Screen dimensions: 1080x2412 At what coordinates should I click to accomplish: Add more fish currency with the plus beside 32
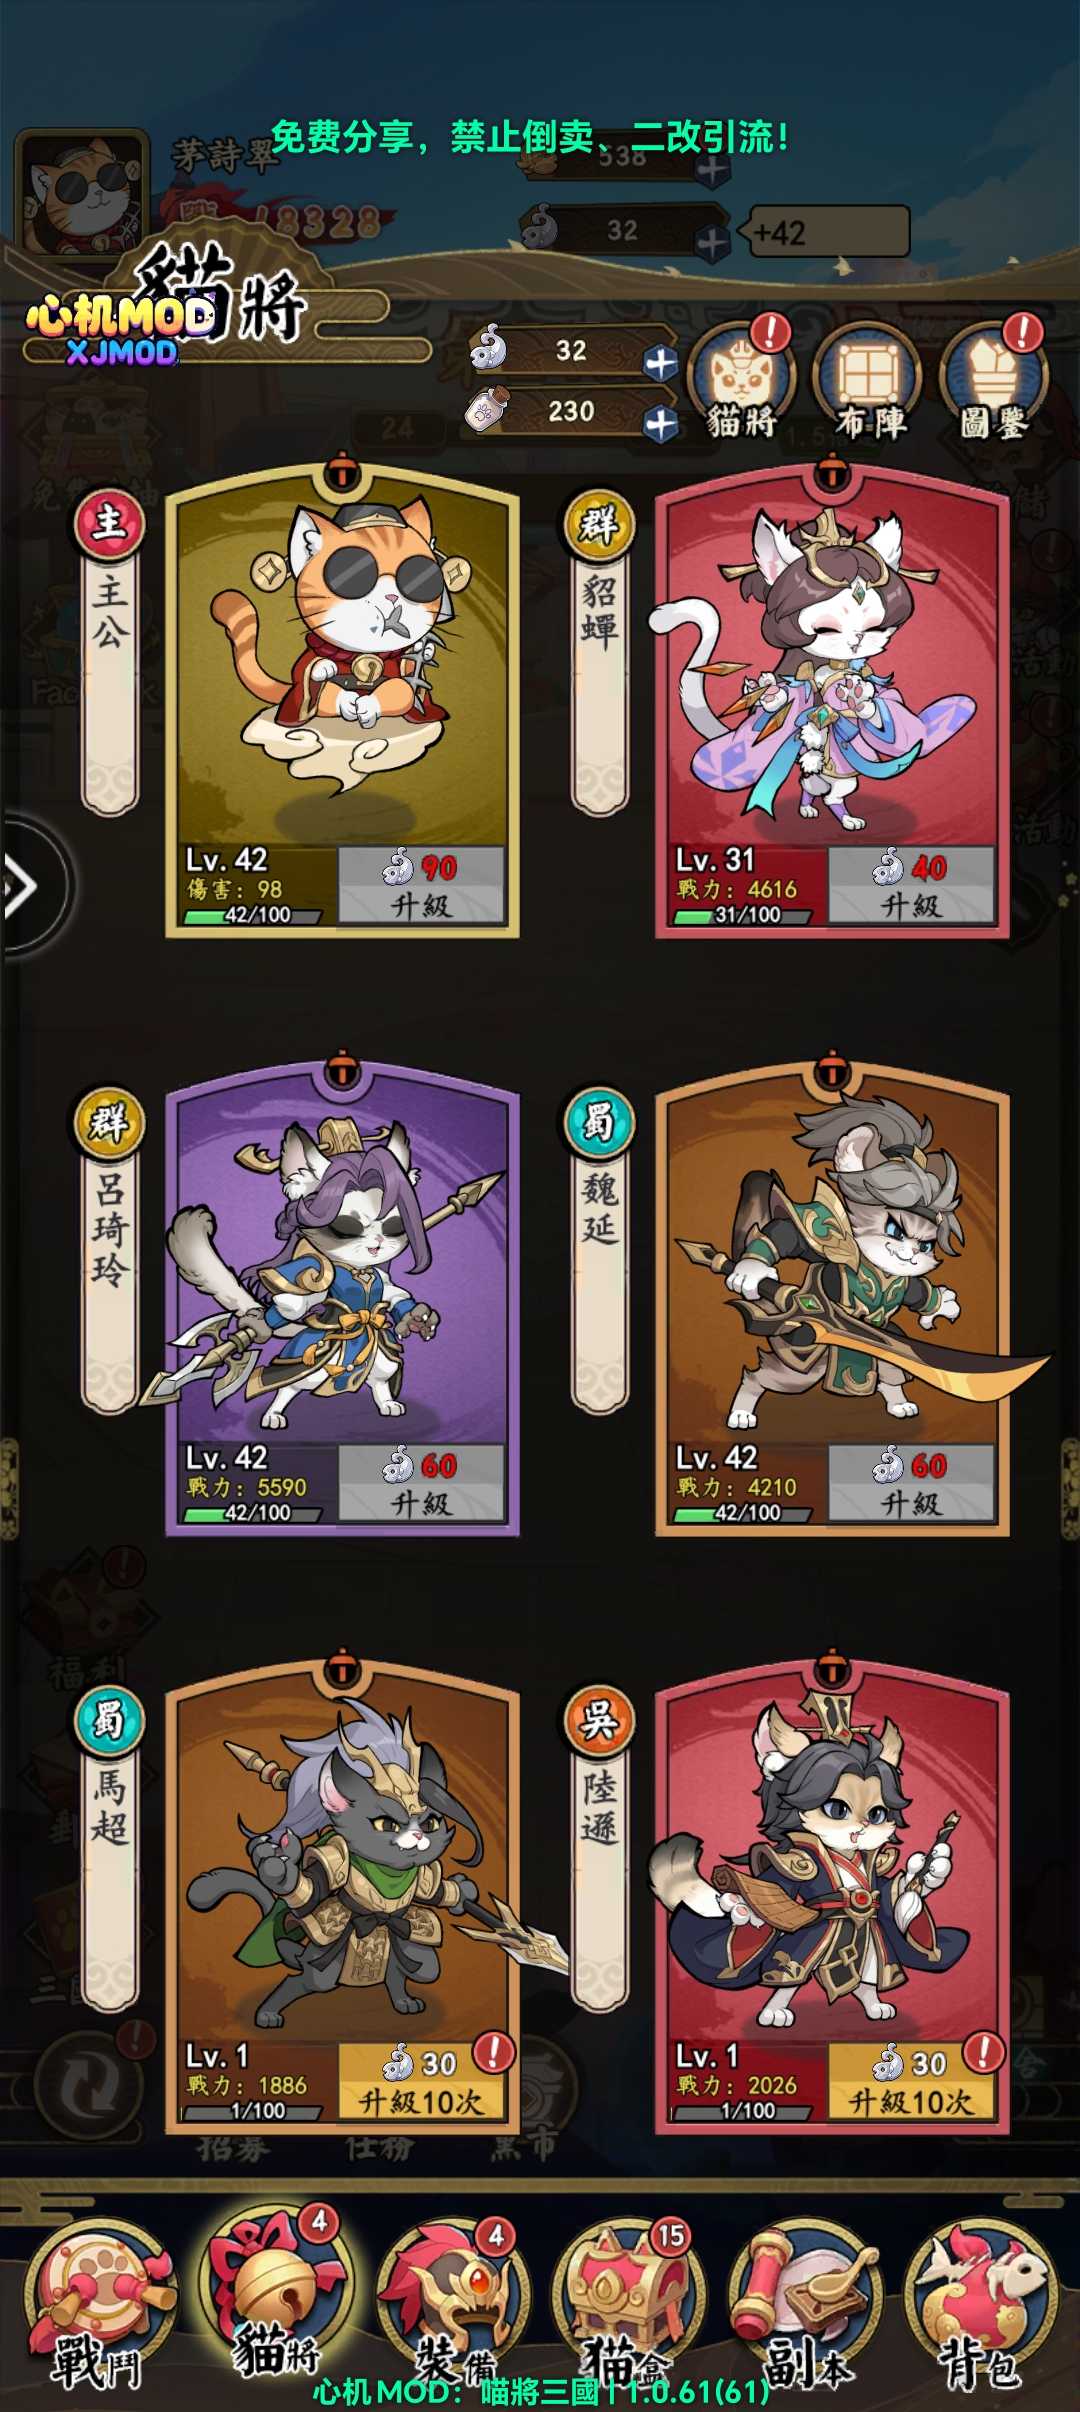click(660, 363)
